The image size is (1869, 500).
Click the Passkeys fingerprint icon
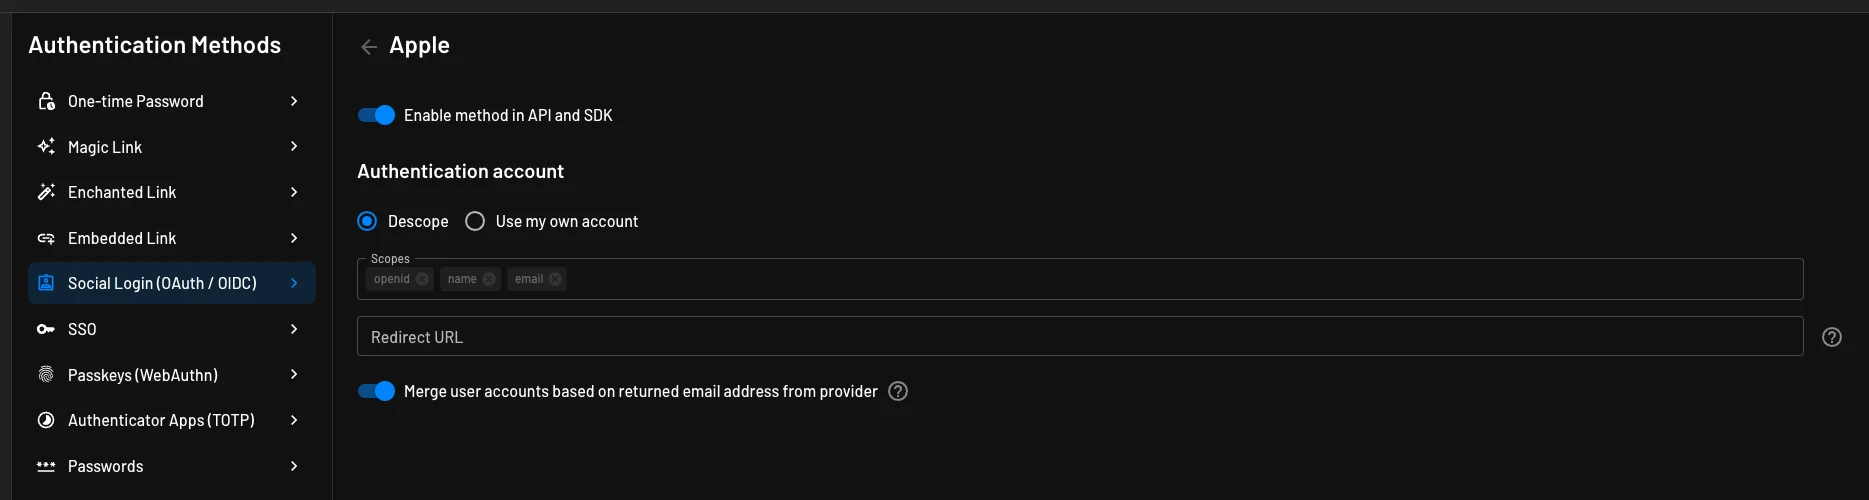tap(46, 375)
